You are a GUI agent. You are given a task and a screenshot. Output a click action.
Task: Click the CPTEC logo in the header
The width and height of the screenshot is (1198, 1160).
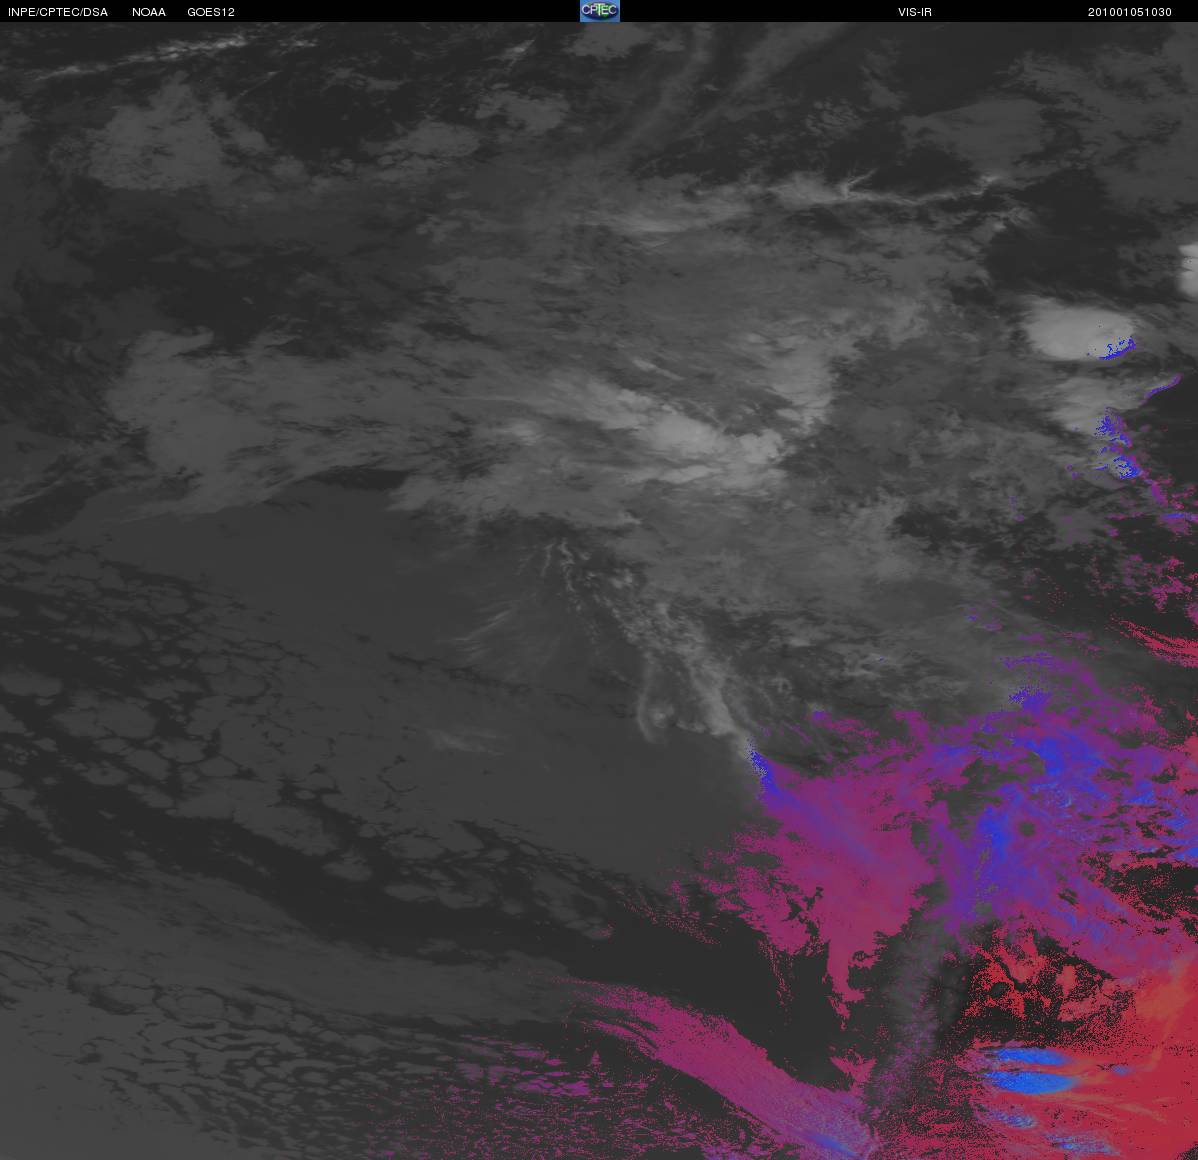(x=600, y=11)
